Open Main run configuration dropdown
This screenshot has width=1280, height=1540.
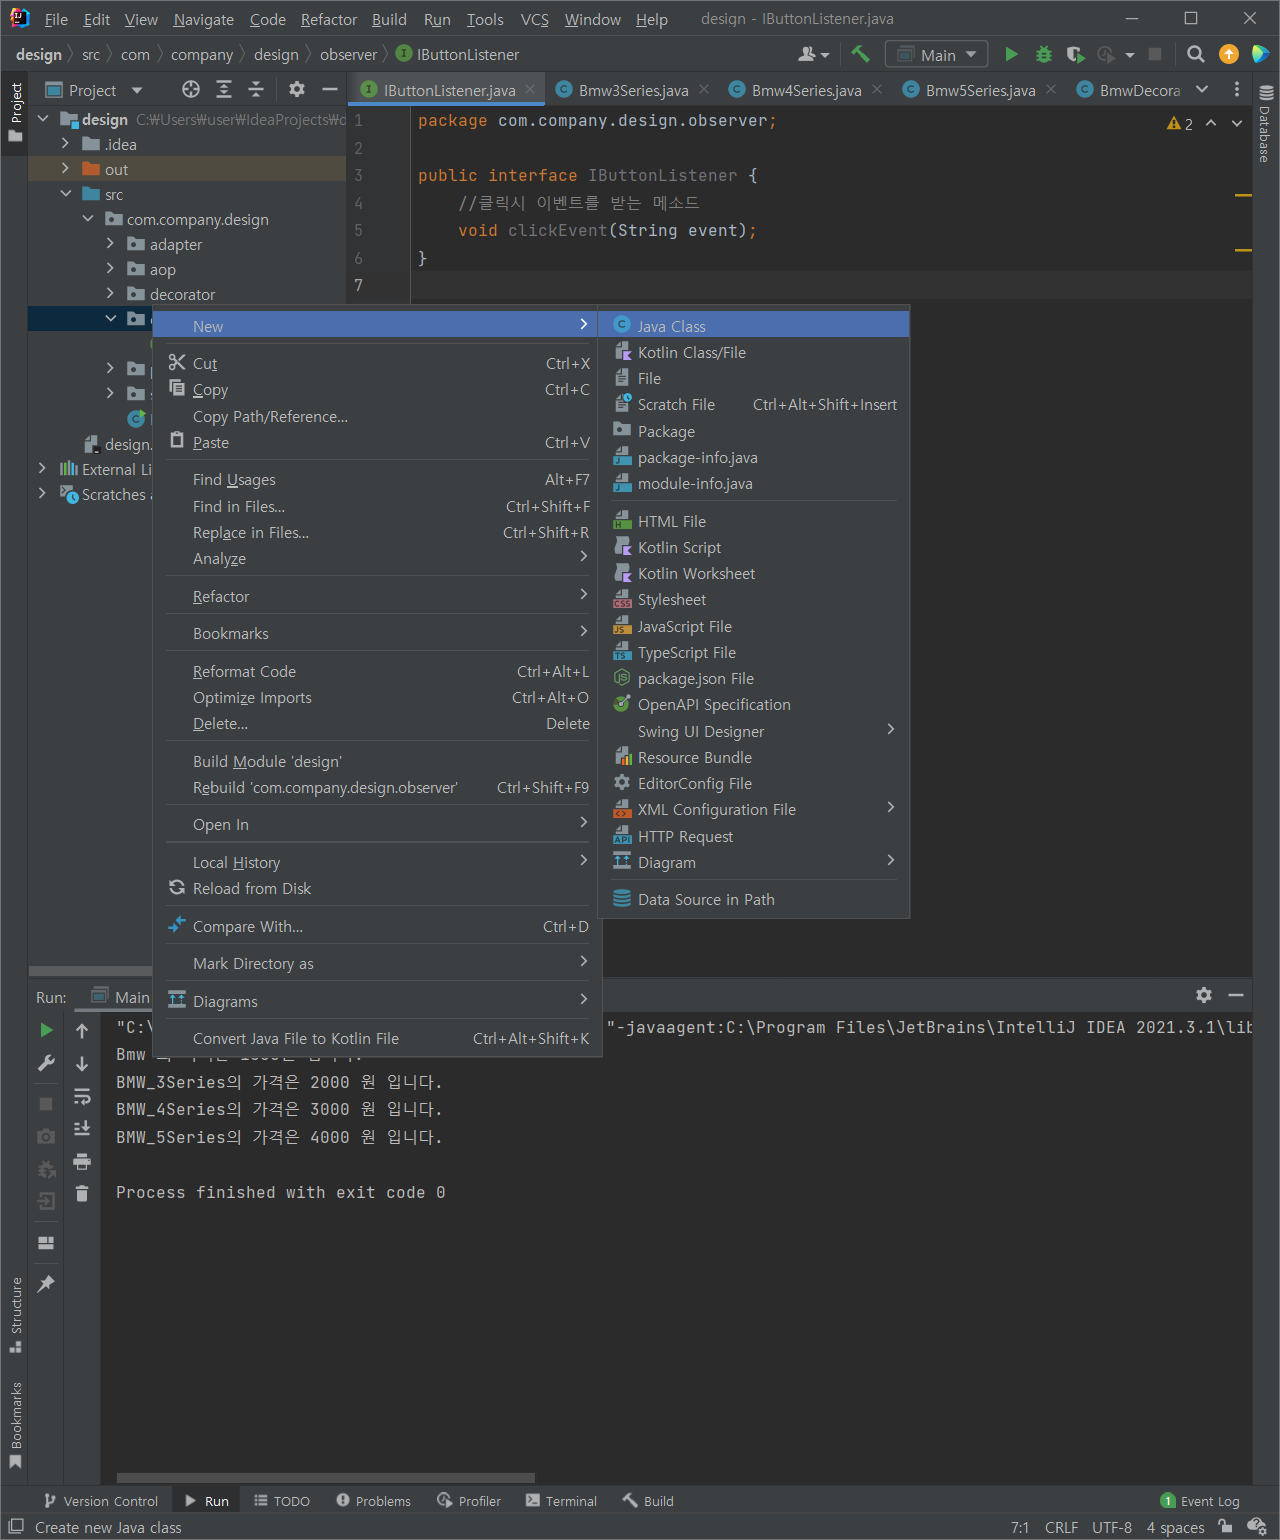click(937, 55)
